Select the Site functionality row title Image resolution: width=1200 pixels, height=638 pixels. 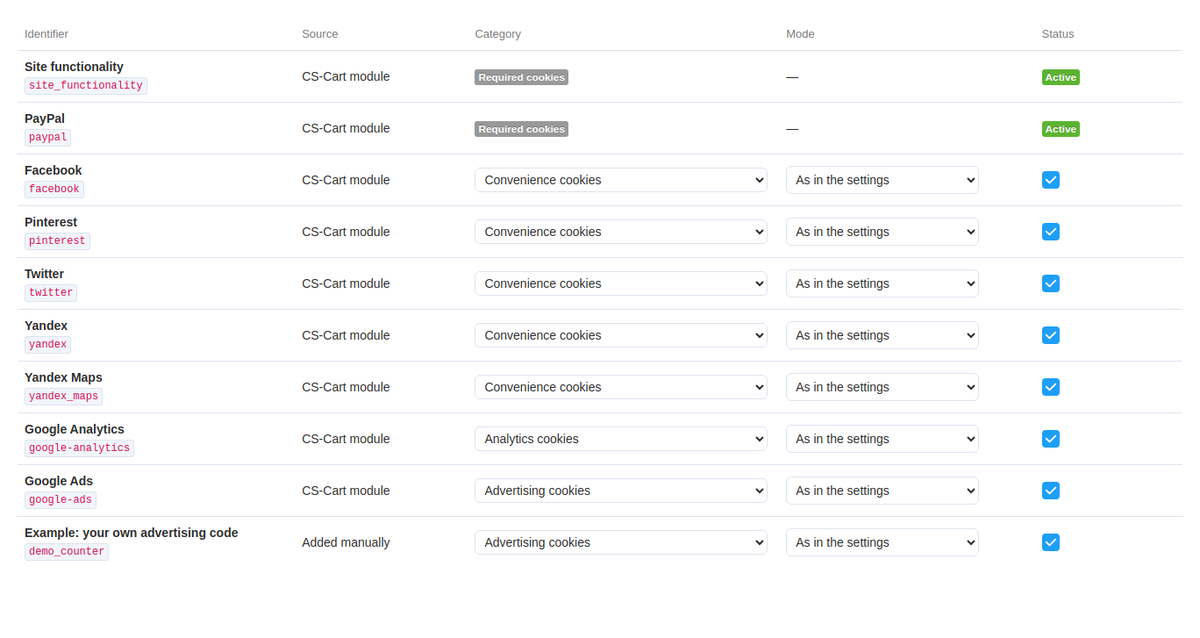74,67
